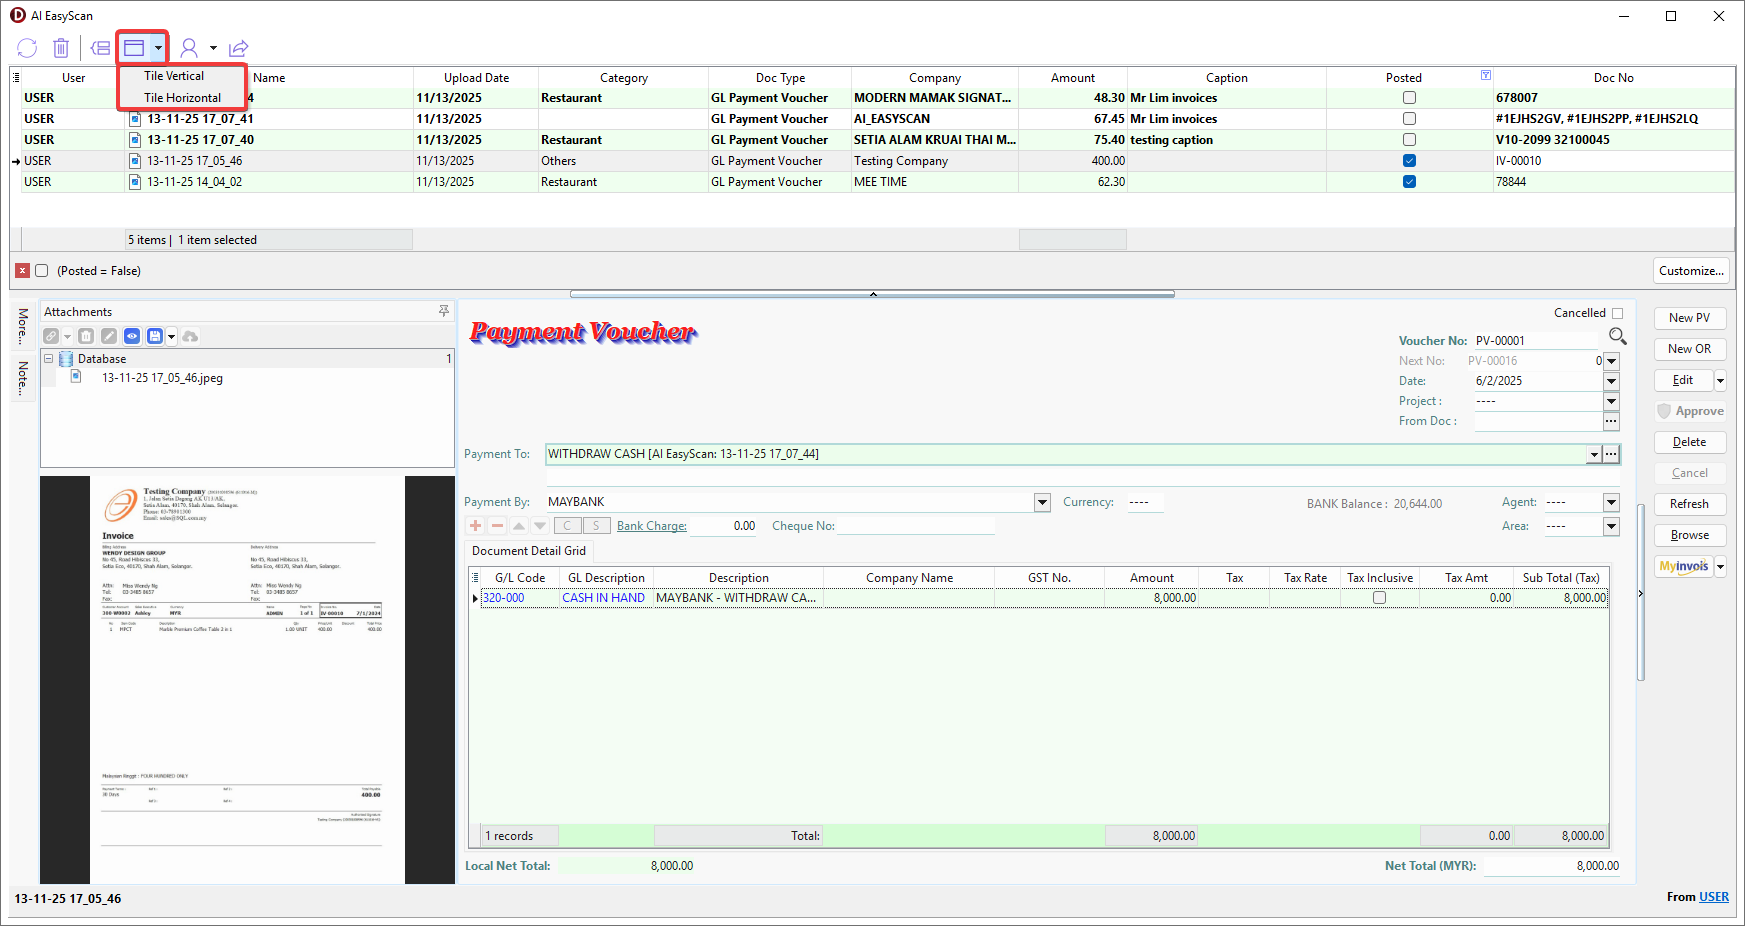Toggle Posted checkbox for Testing Company row
Screen dimensions: 1745x926
coord(1409,161)
